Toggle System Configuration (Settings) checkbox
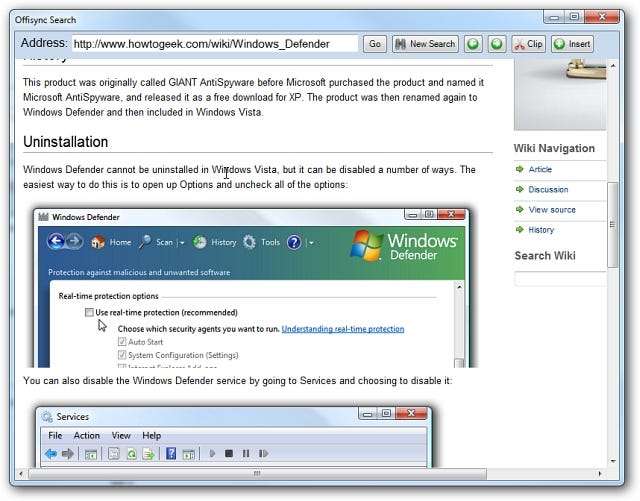 [122, 355]
